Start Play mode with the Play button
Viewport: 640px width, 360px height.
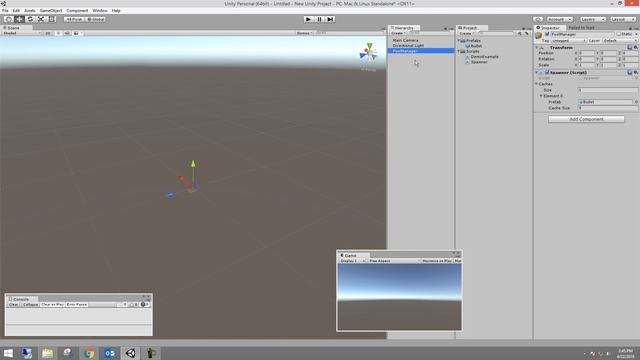(x=309, y=19)
